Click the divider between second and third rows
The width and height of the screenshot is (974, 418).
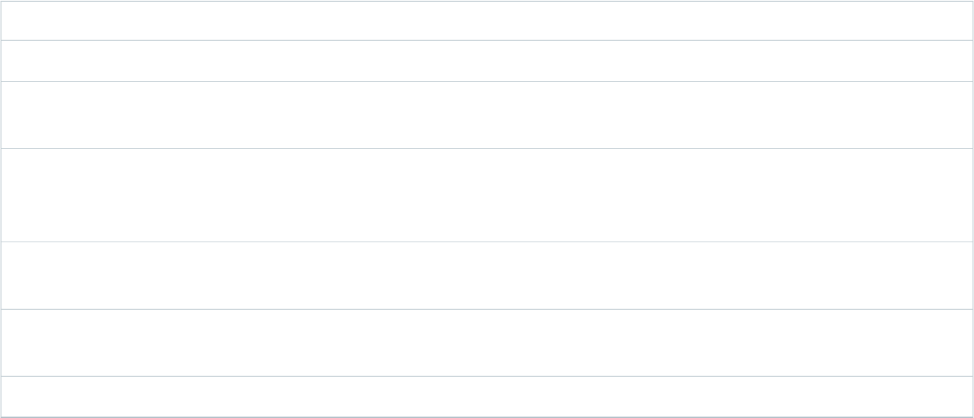point(487,81)
